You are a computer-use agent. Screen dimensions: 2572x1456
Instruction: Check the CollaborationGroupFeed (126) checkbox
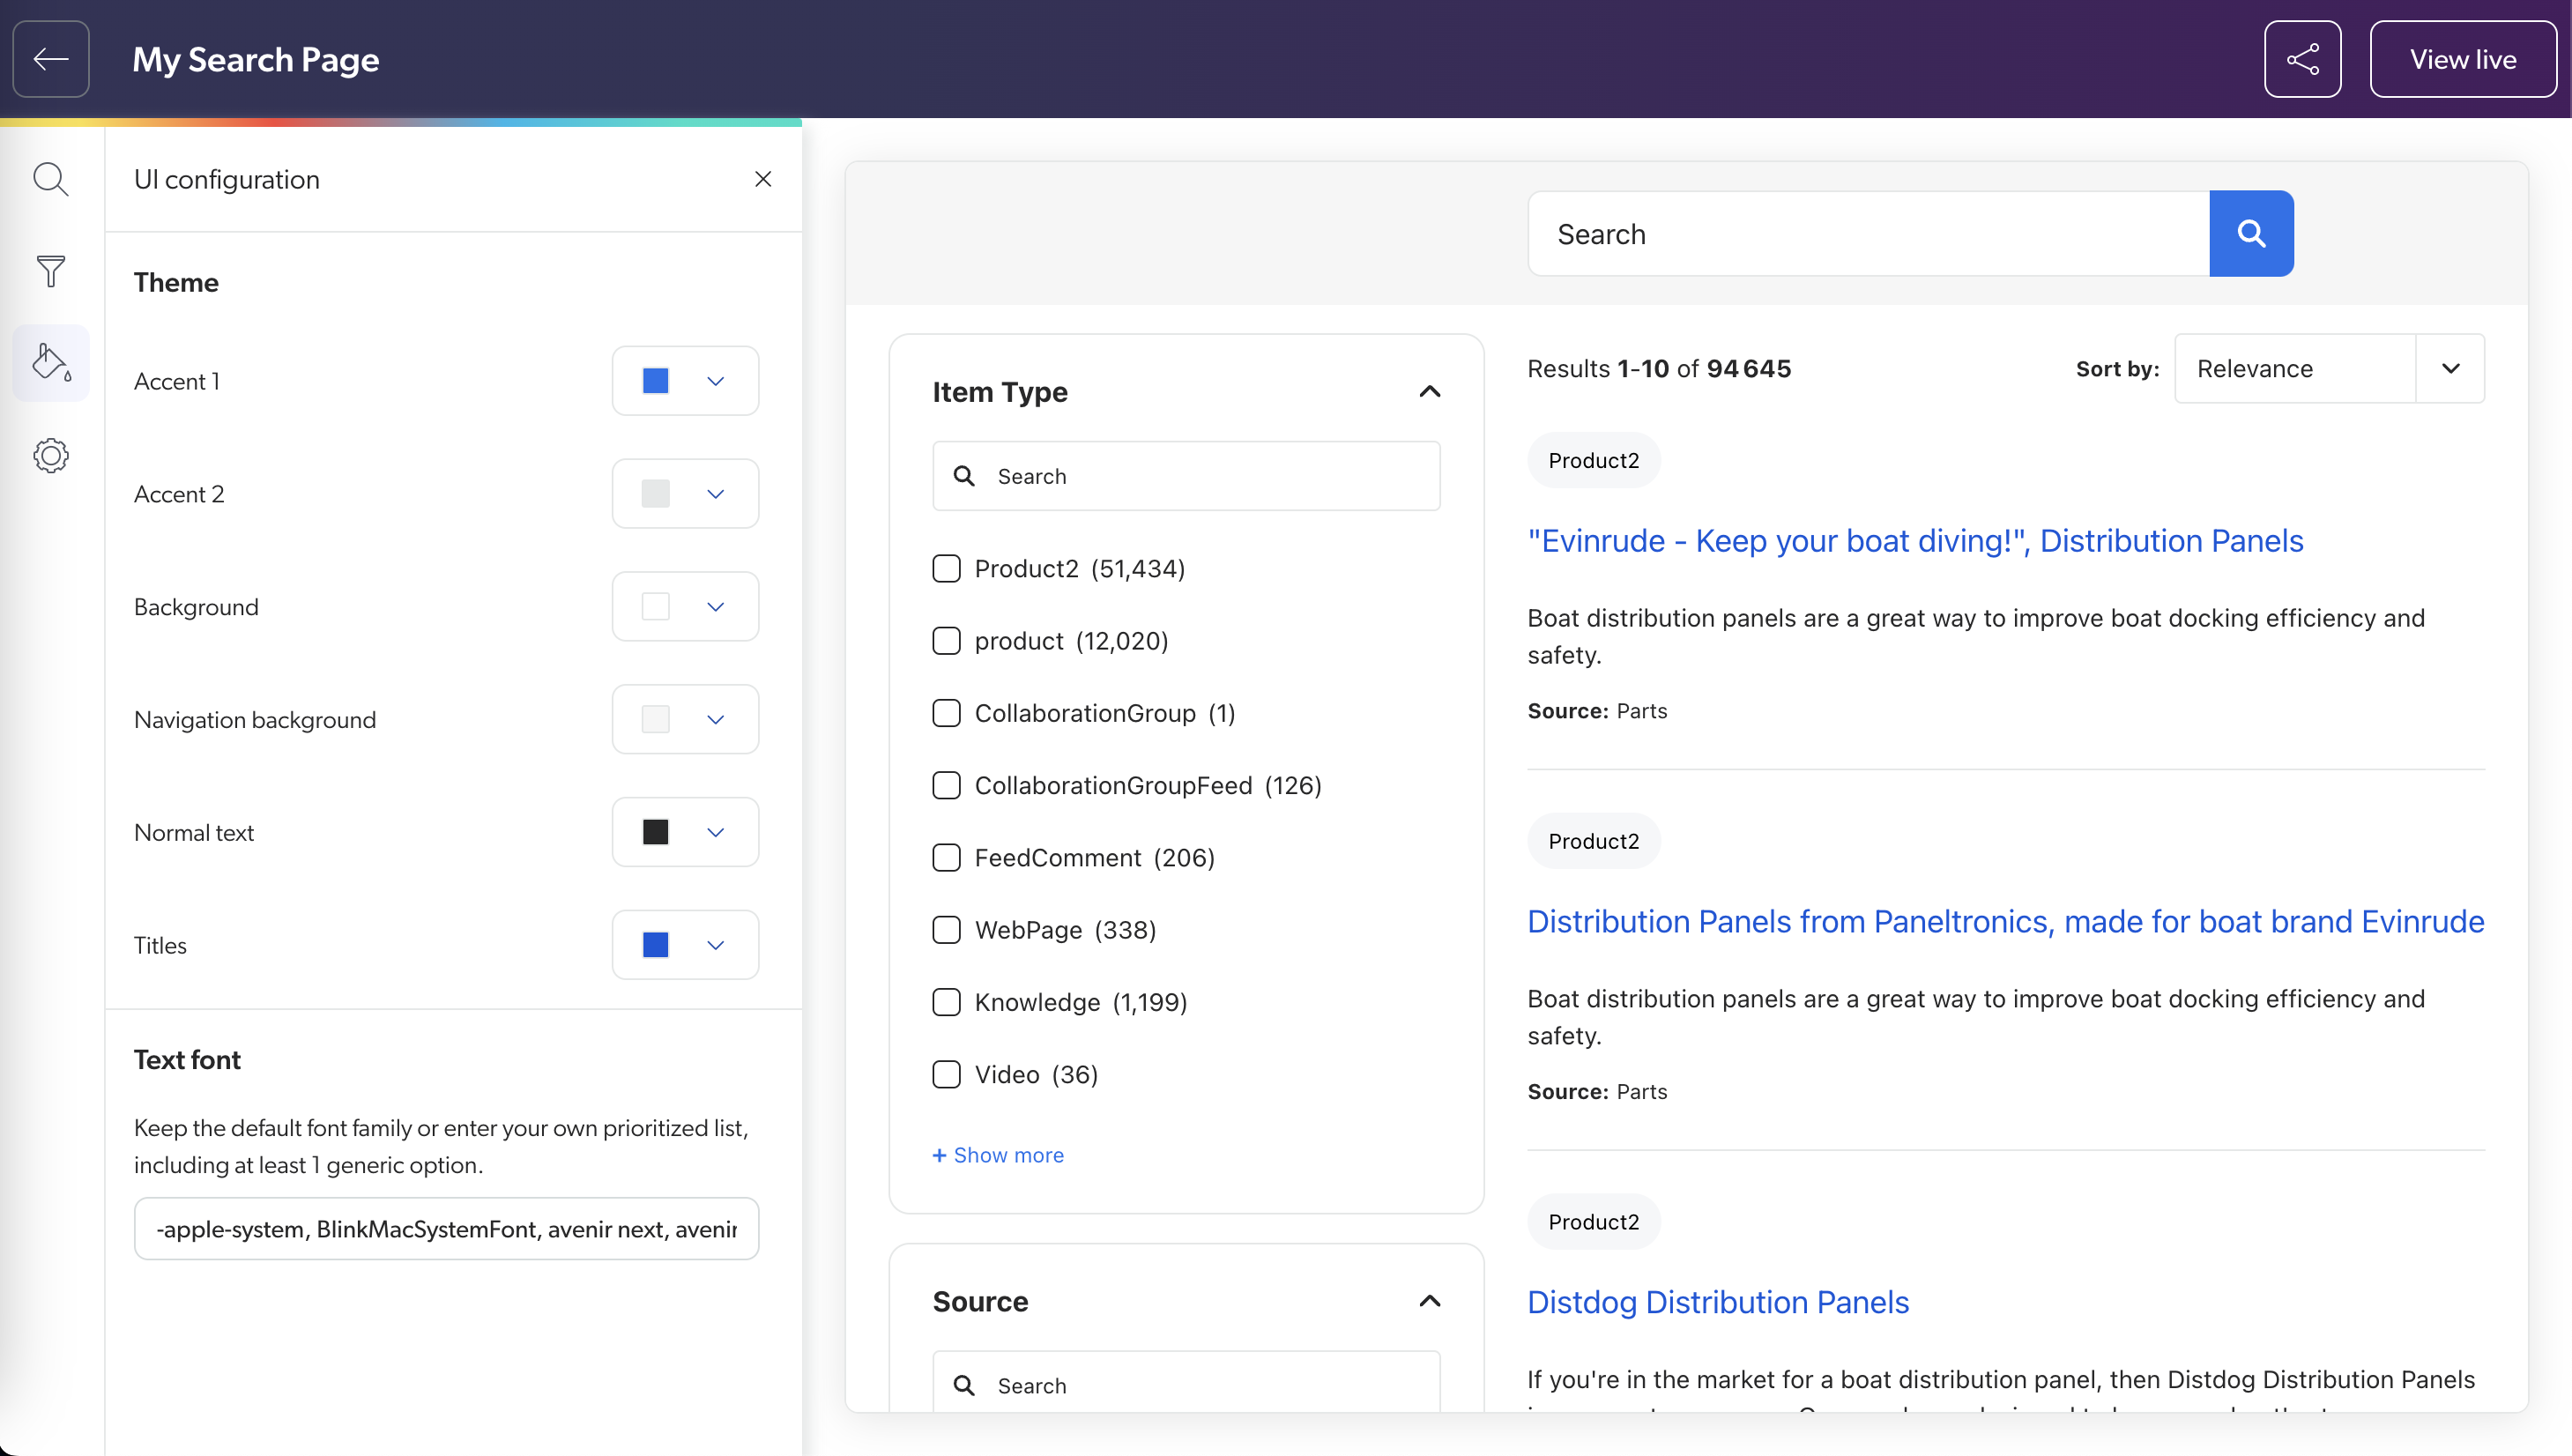tap(946, 785)
